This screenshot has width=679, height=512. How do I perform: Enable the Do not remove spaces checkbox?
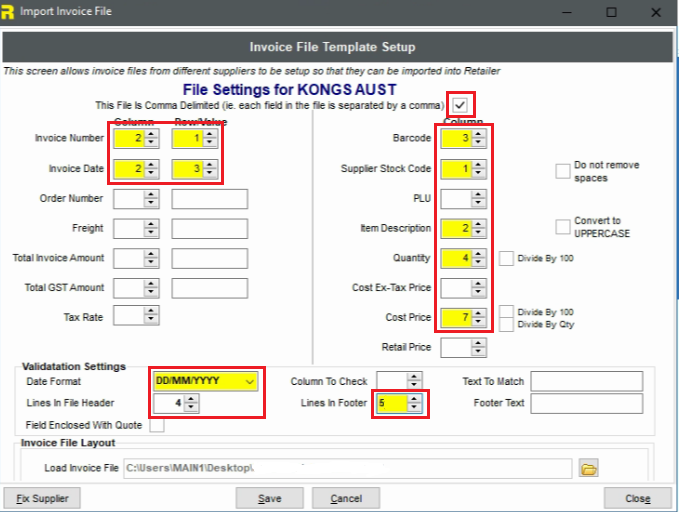coord(562,171)
